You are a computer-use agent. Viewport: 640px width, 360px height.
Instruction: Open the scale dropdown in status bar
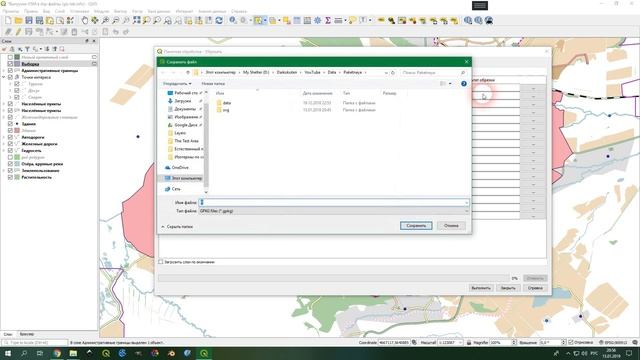[x=460, y=342]
